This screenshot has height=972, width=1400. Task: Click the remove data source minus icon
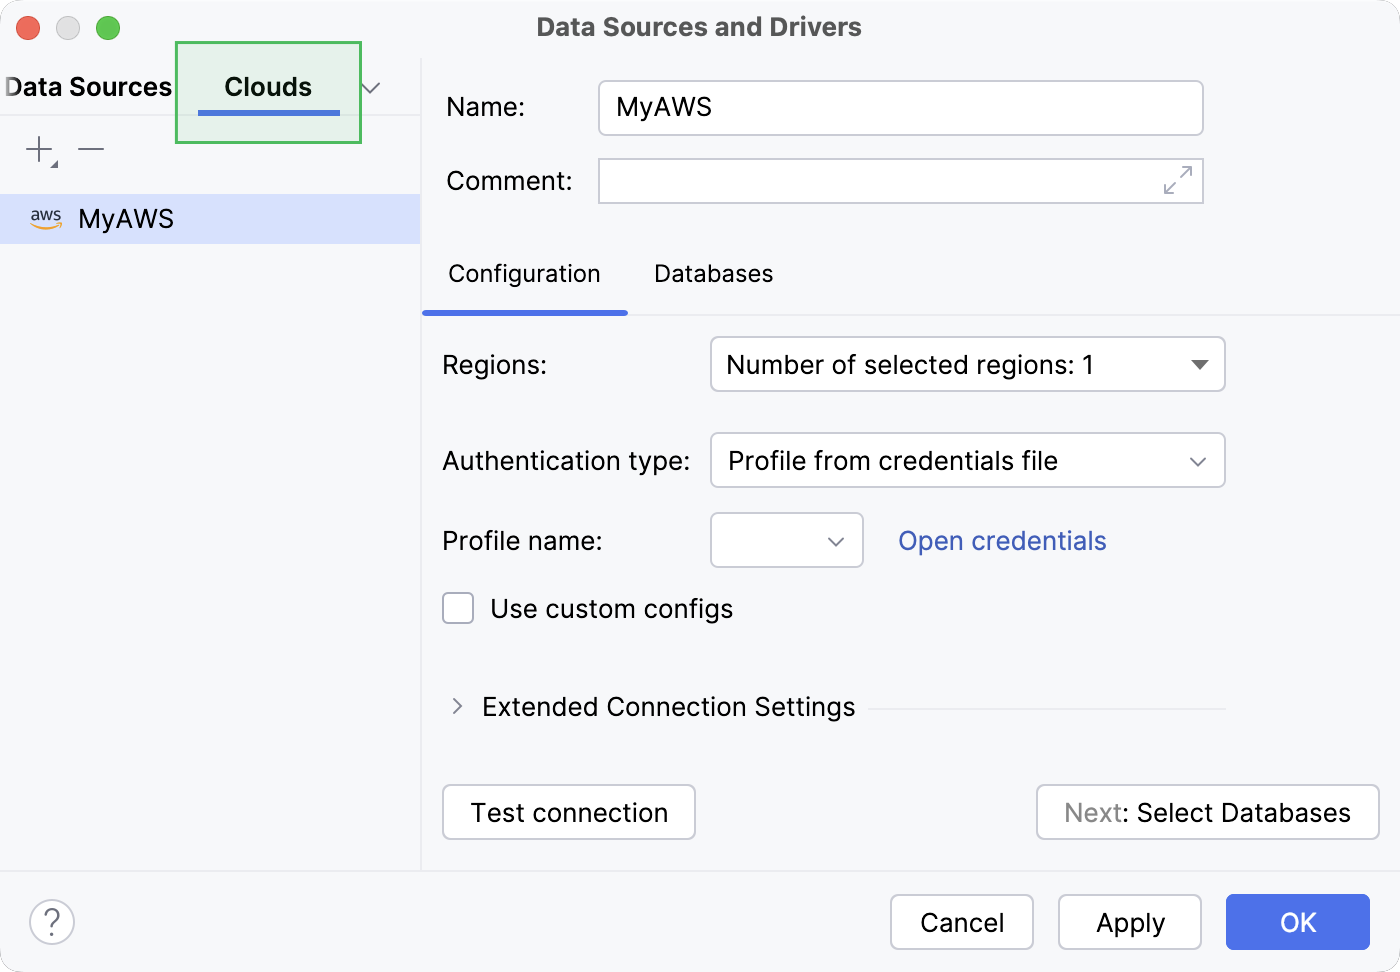click(91, 149)
